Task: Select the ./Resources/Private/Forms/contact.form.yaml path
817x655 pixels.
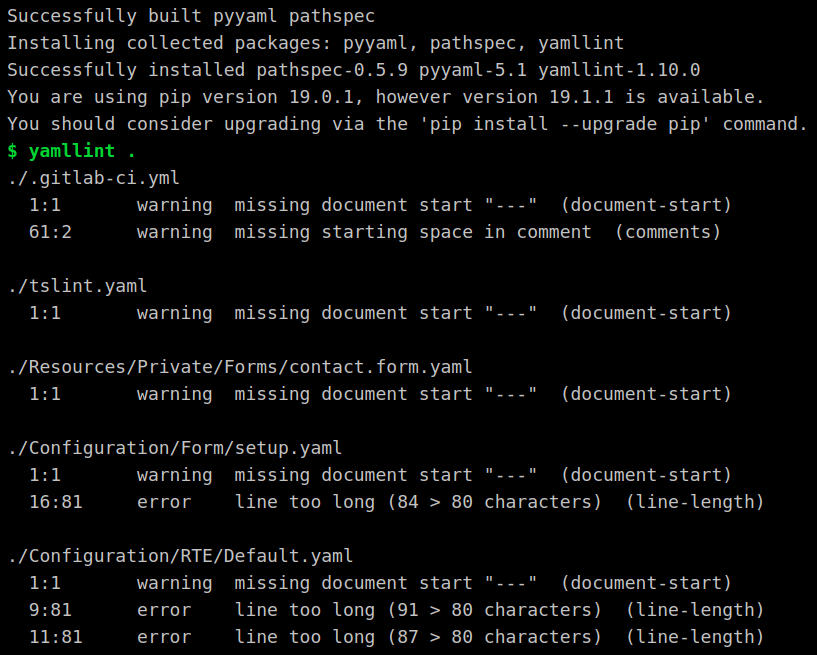Action: point(240,367)
